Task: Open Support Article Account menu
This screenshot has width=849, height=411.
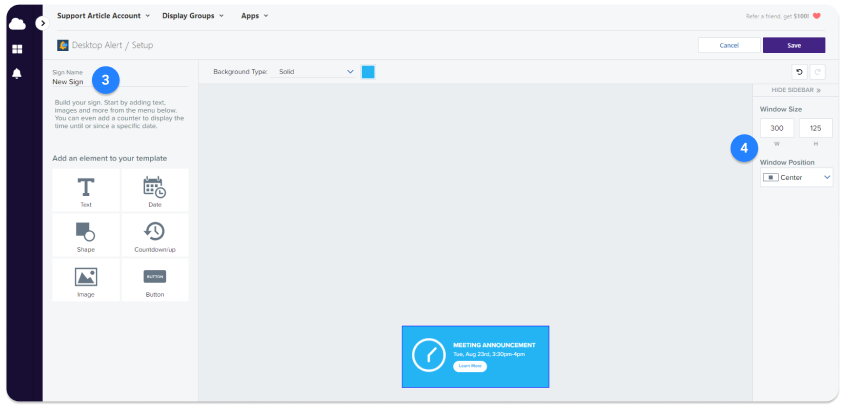Action: pos(103,16)
